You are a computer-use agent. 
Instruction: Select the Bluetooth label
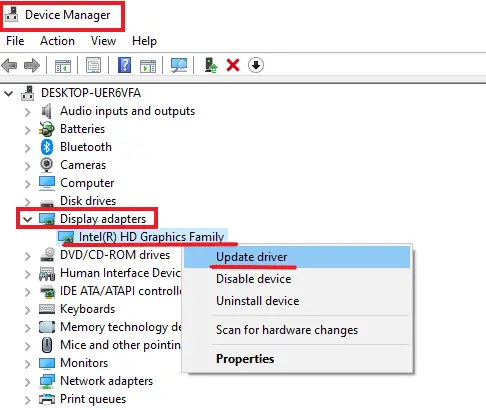pyautogui.click(x=86, y=147)
